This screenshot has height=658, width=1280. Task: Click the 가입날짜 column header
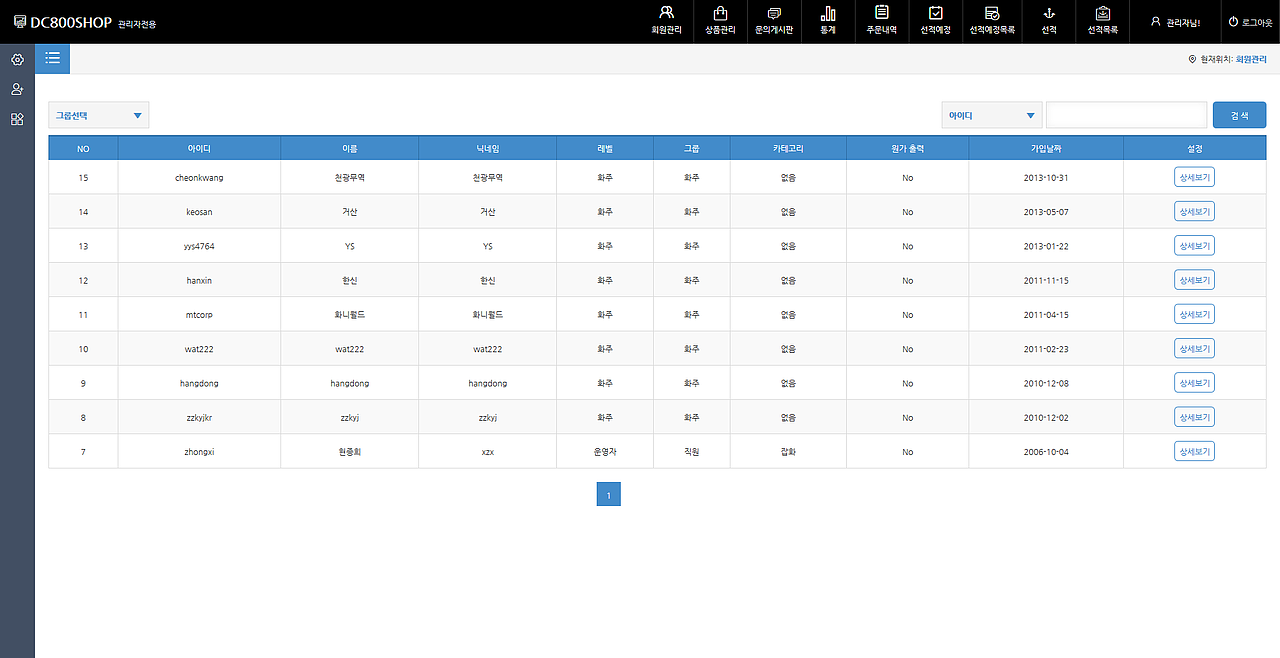[x=1046, y=148]
